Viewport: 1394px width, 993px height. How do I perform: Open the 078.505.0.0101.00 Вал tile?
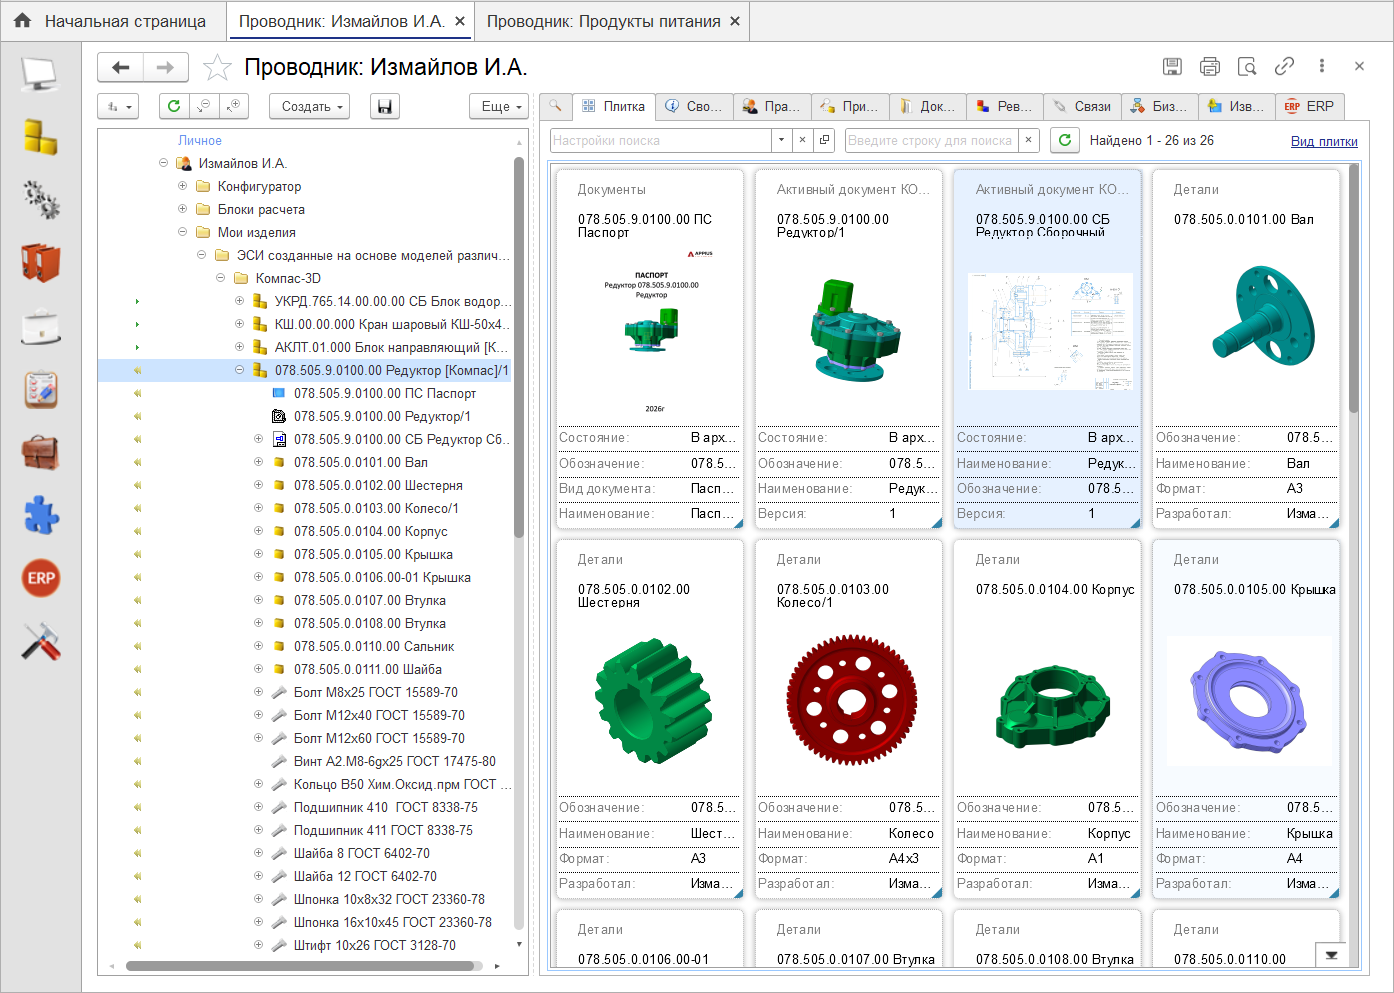pyautogui.click(x=1245, y=348)
